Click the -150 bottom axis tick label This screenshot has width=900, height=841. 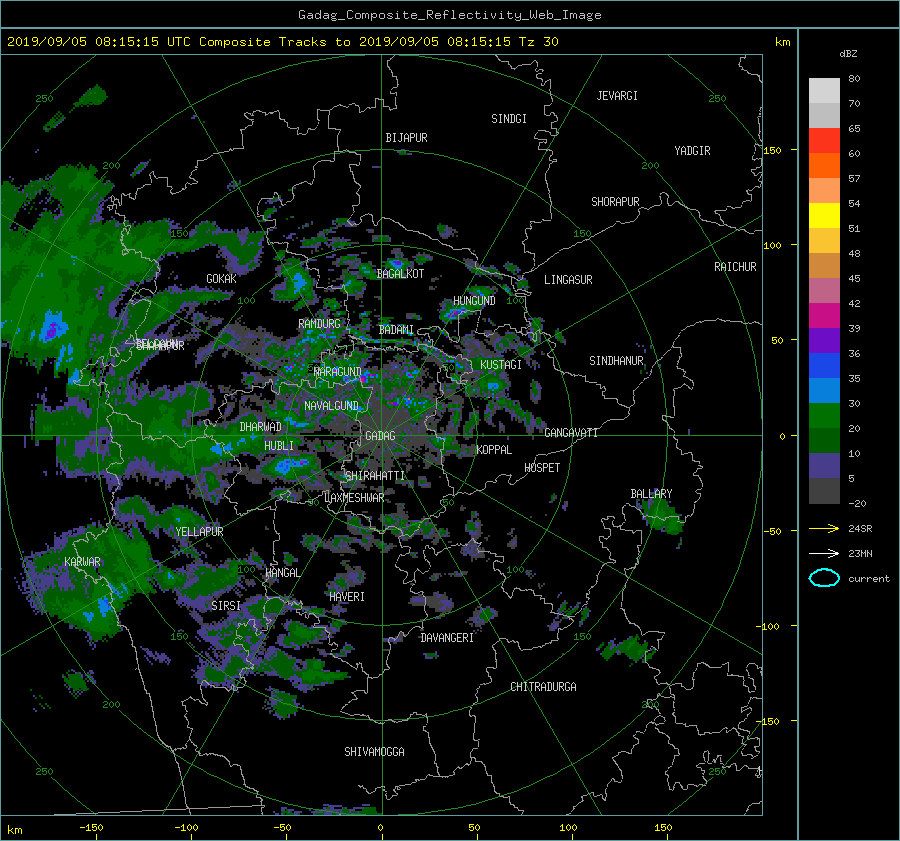91,828
